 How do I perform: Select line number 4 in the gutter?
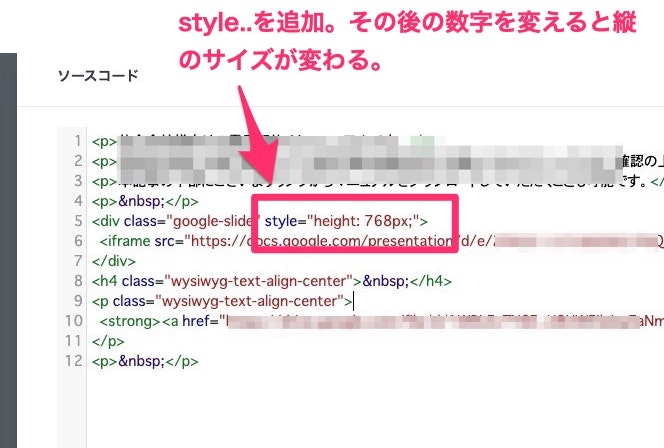(77, 201)
